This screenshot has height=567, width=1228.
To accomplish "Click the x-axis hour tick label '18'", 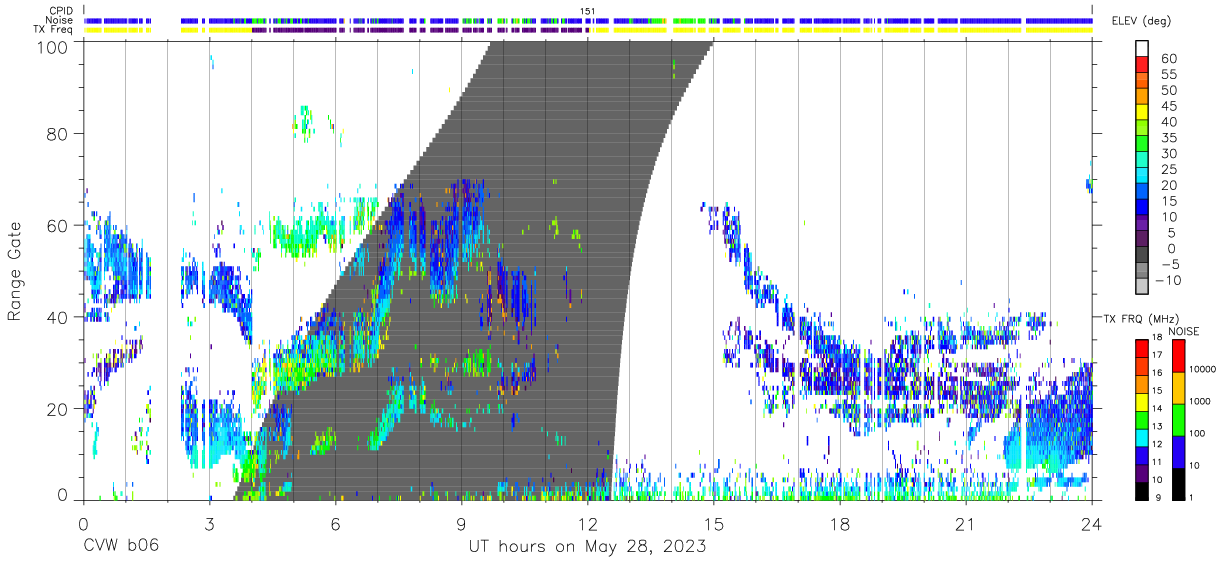I will click(x=840, y=524).
